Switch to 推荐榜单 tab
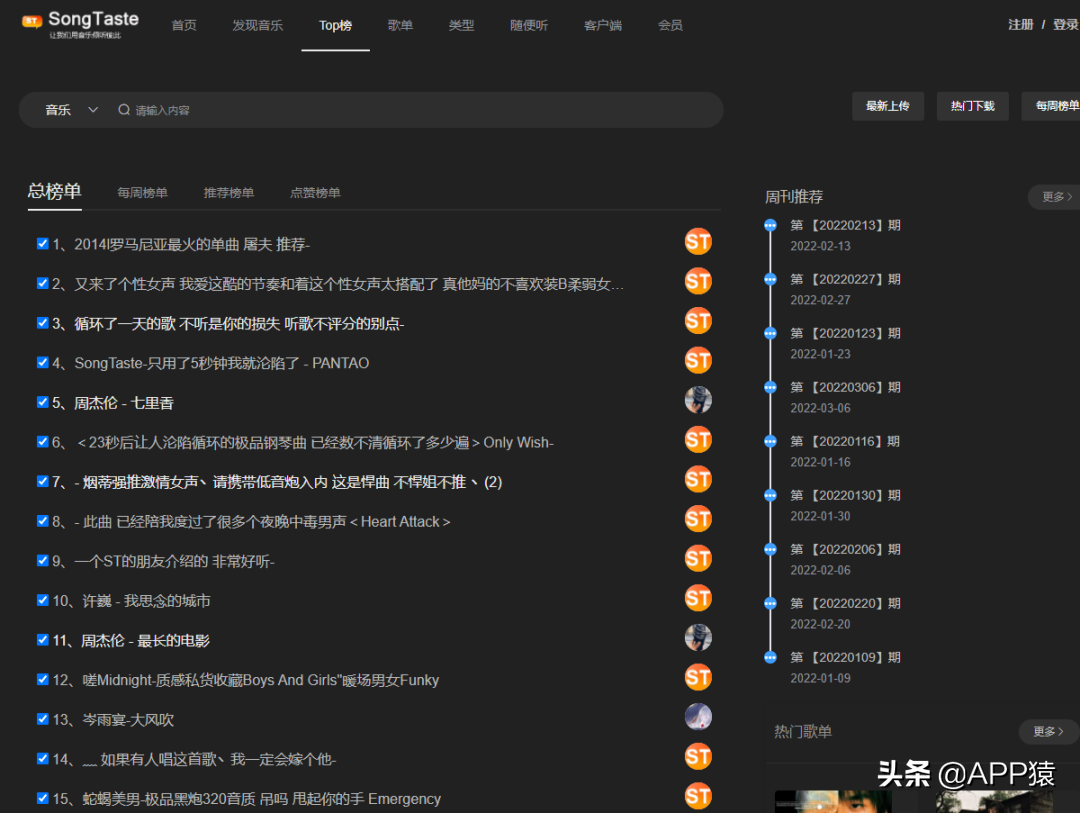 click(229, 193)
